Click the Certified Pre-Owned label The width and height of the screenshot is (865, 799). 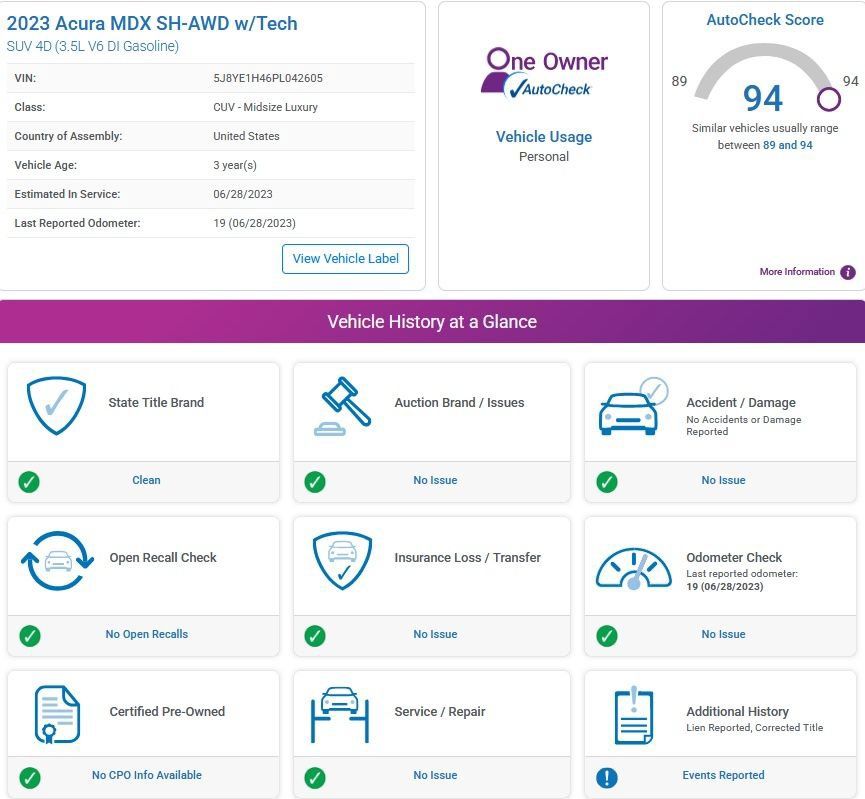pos(167,712)
